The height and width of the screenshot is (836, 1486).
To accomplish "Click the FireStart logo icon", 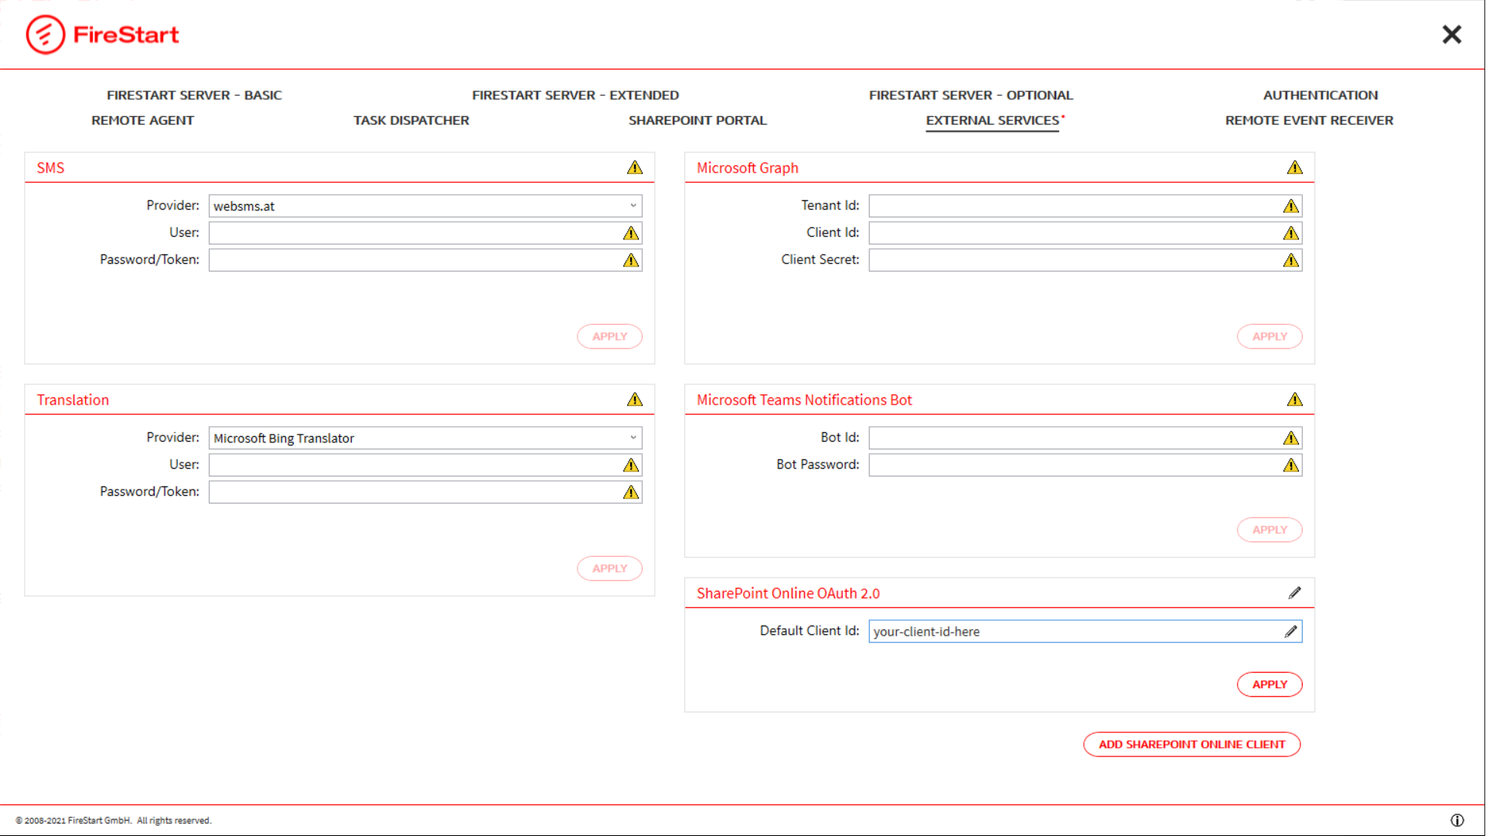I will point(44,33).
